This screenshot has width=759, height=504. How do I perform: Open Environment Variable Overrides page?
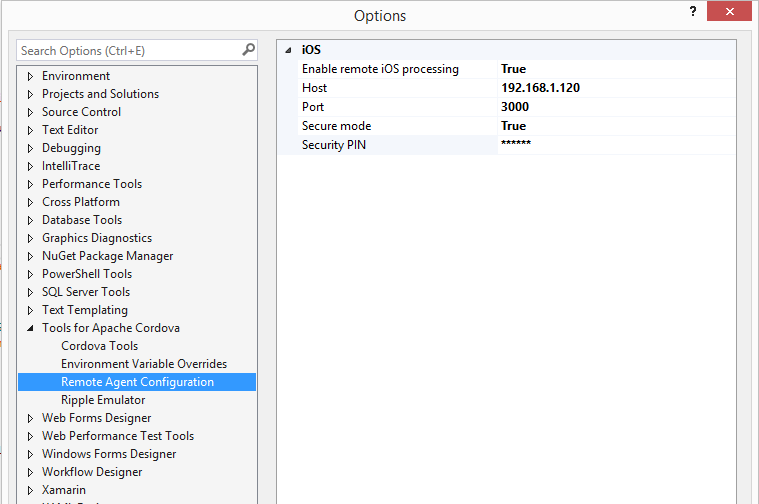coord(143,364)
